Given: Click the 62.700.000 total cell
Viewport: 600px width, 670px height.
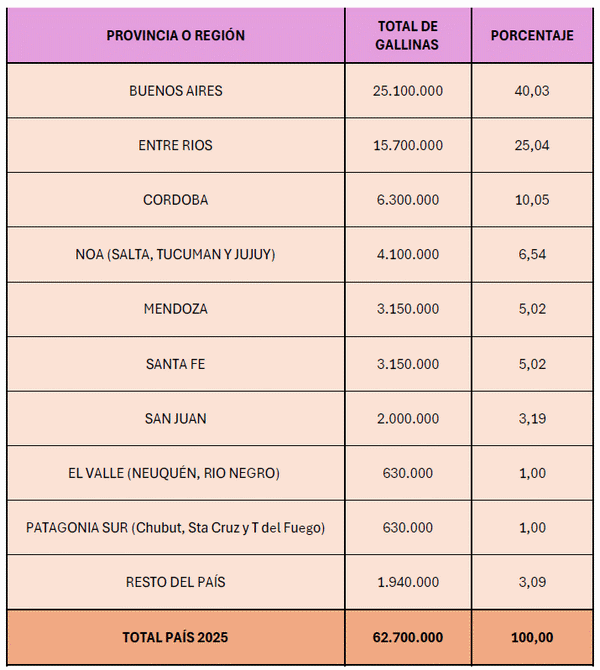Looking at the screenshot, I should coord(408,637).
